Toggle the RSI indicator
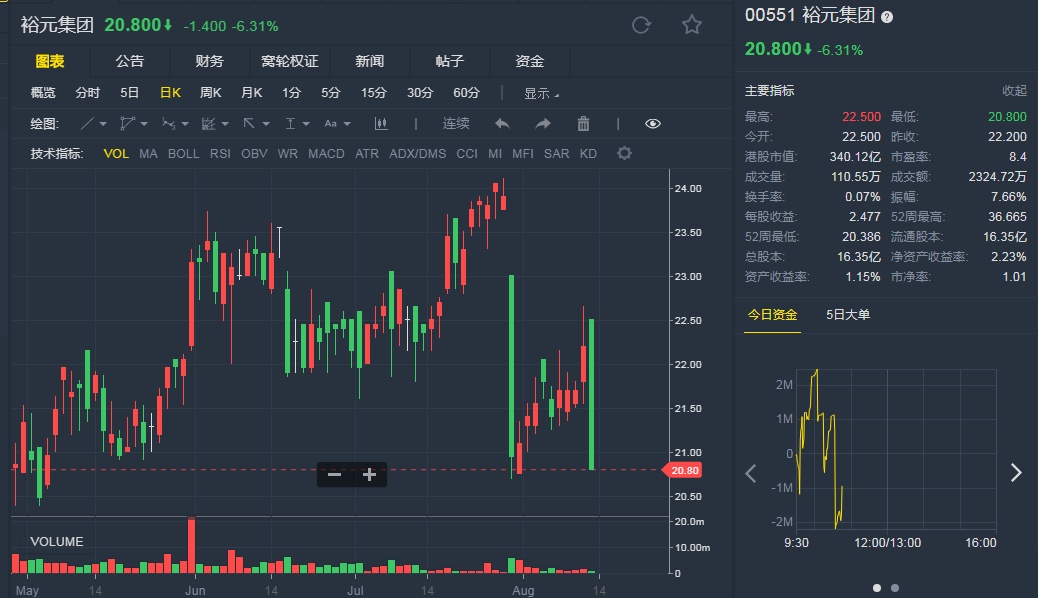Screen dimensions: 1038x598 pos(220,154)
